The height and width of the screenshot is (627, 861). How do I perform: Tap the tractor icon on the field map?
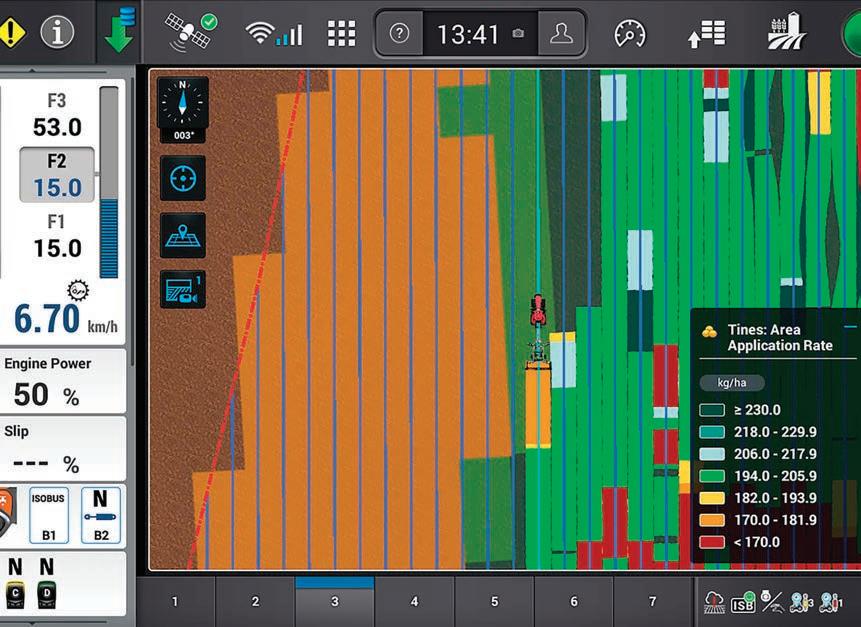coord(538,311)
